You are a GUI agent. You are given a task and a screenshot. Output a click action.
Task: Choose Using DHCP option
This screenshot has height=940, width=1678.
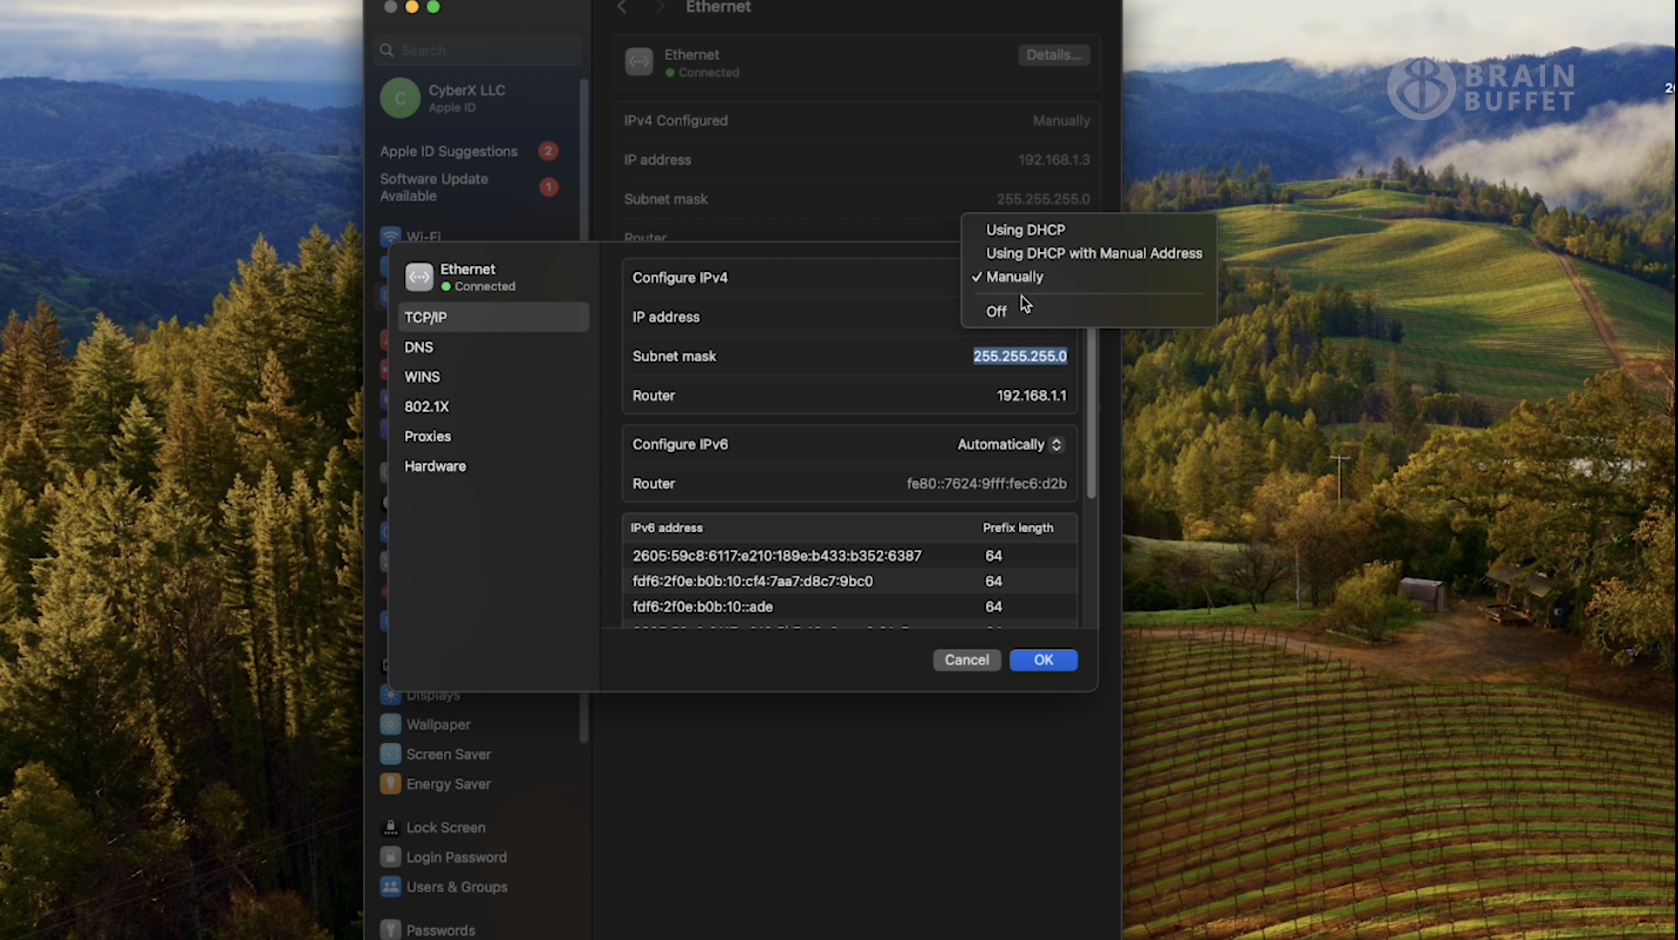click(x=1025, y=230)
